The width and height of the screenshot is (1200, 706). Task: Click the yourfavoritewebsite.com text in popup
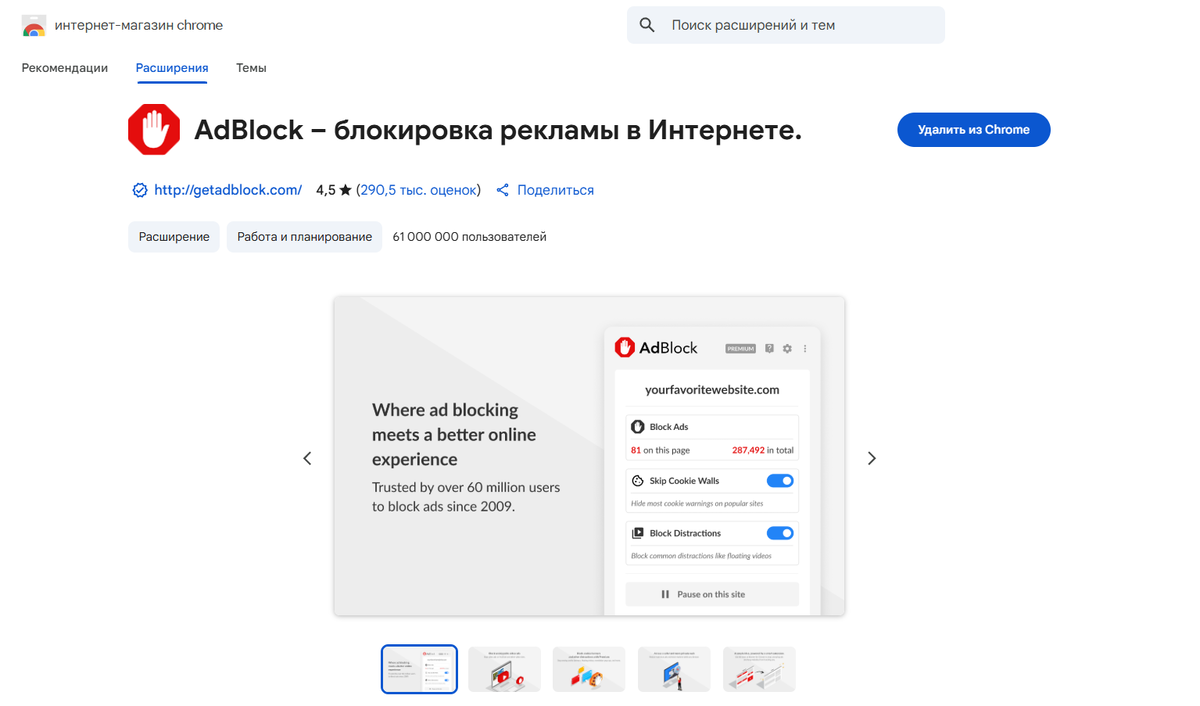(712, 390)
